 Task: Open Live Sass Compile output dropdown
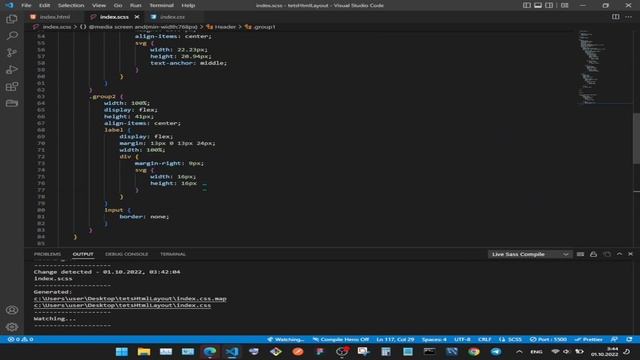[530, 254]
